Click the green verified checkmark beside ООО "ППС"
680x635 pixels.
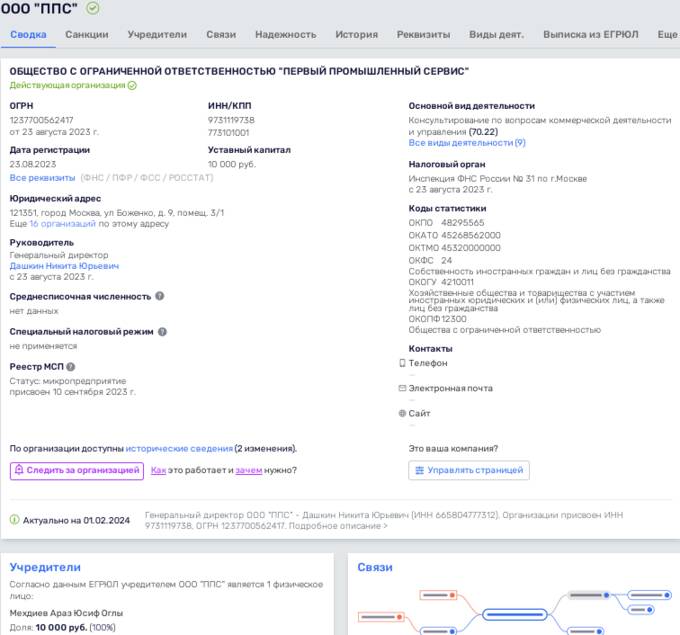(x=93, y=8)
